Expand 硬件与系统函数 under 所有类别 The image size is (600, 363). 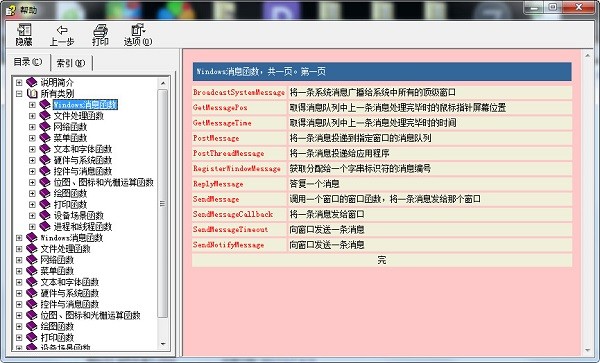(32, 160)
